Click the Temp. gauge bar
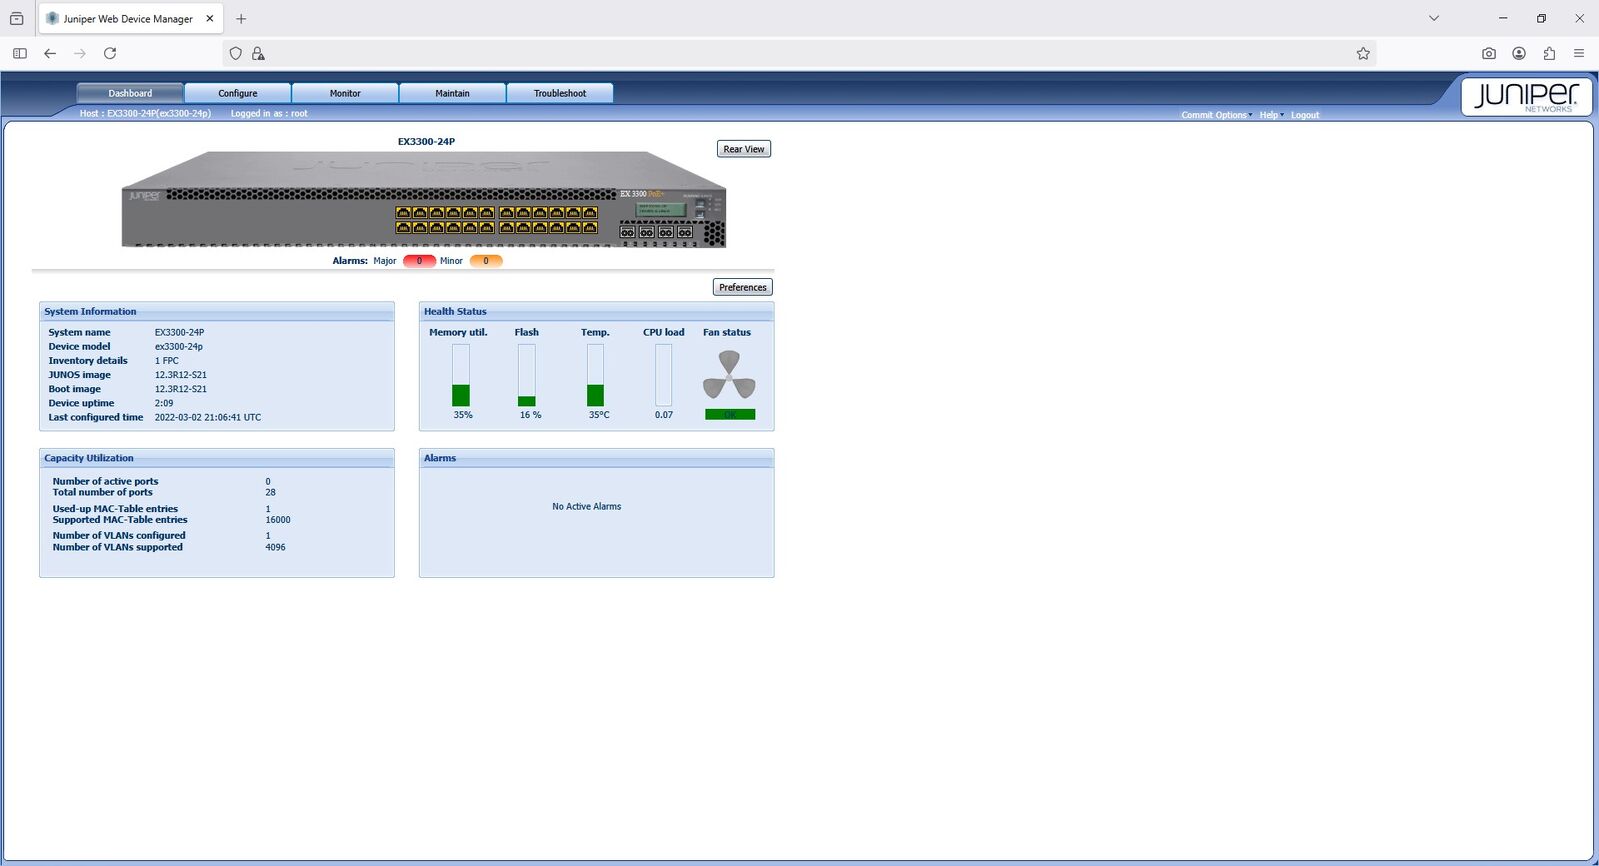 tap(595, 375)
